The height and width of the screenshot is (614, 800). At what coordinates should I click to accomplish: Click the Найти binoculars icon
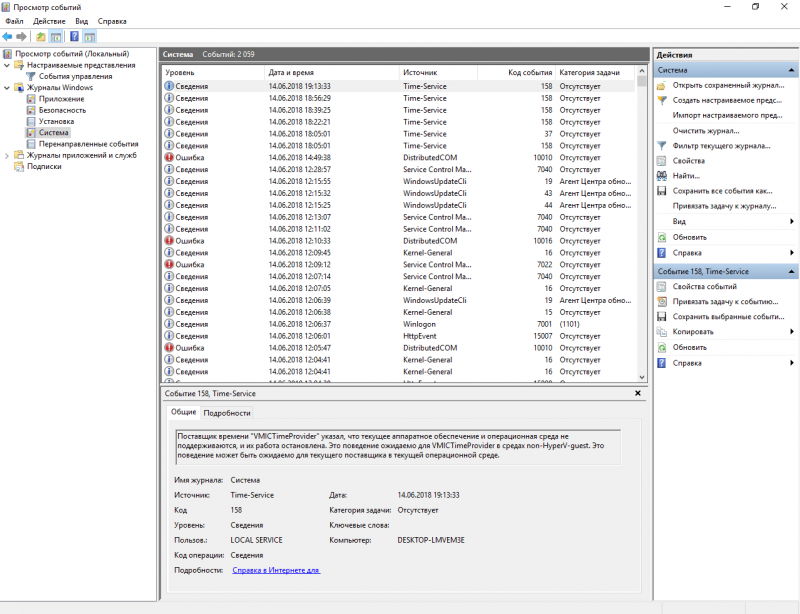pyautogui.click(x=662, y=176)
